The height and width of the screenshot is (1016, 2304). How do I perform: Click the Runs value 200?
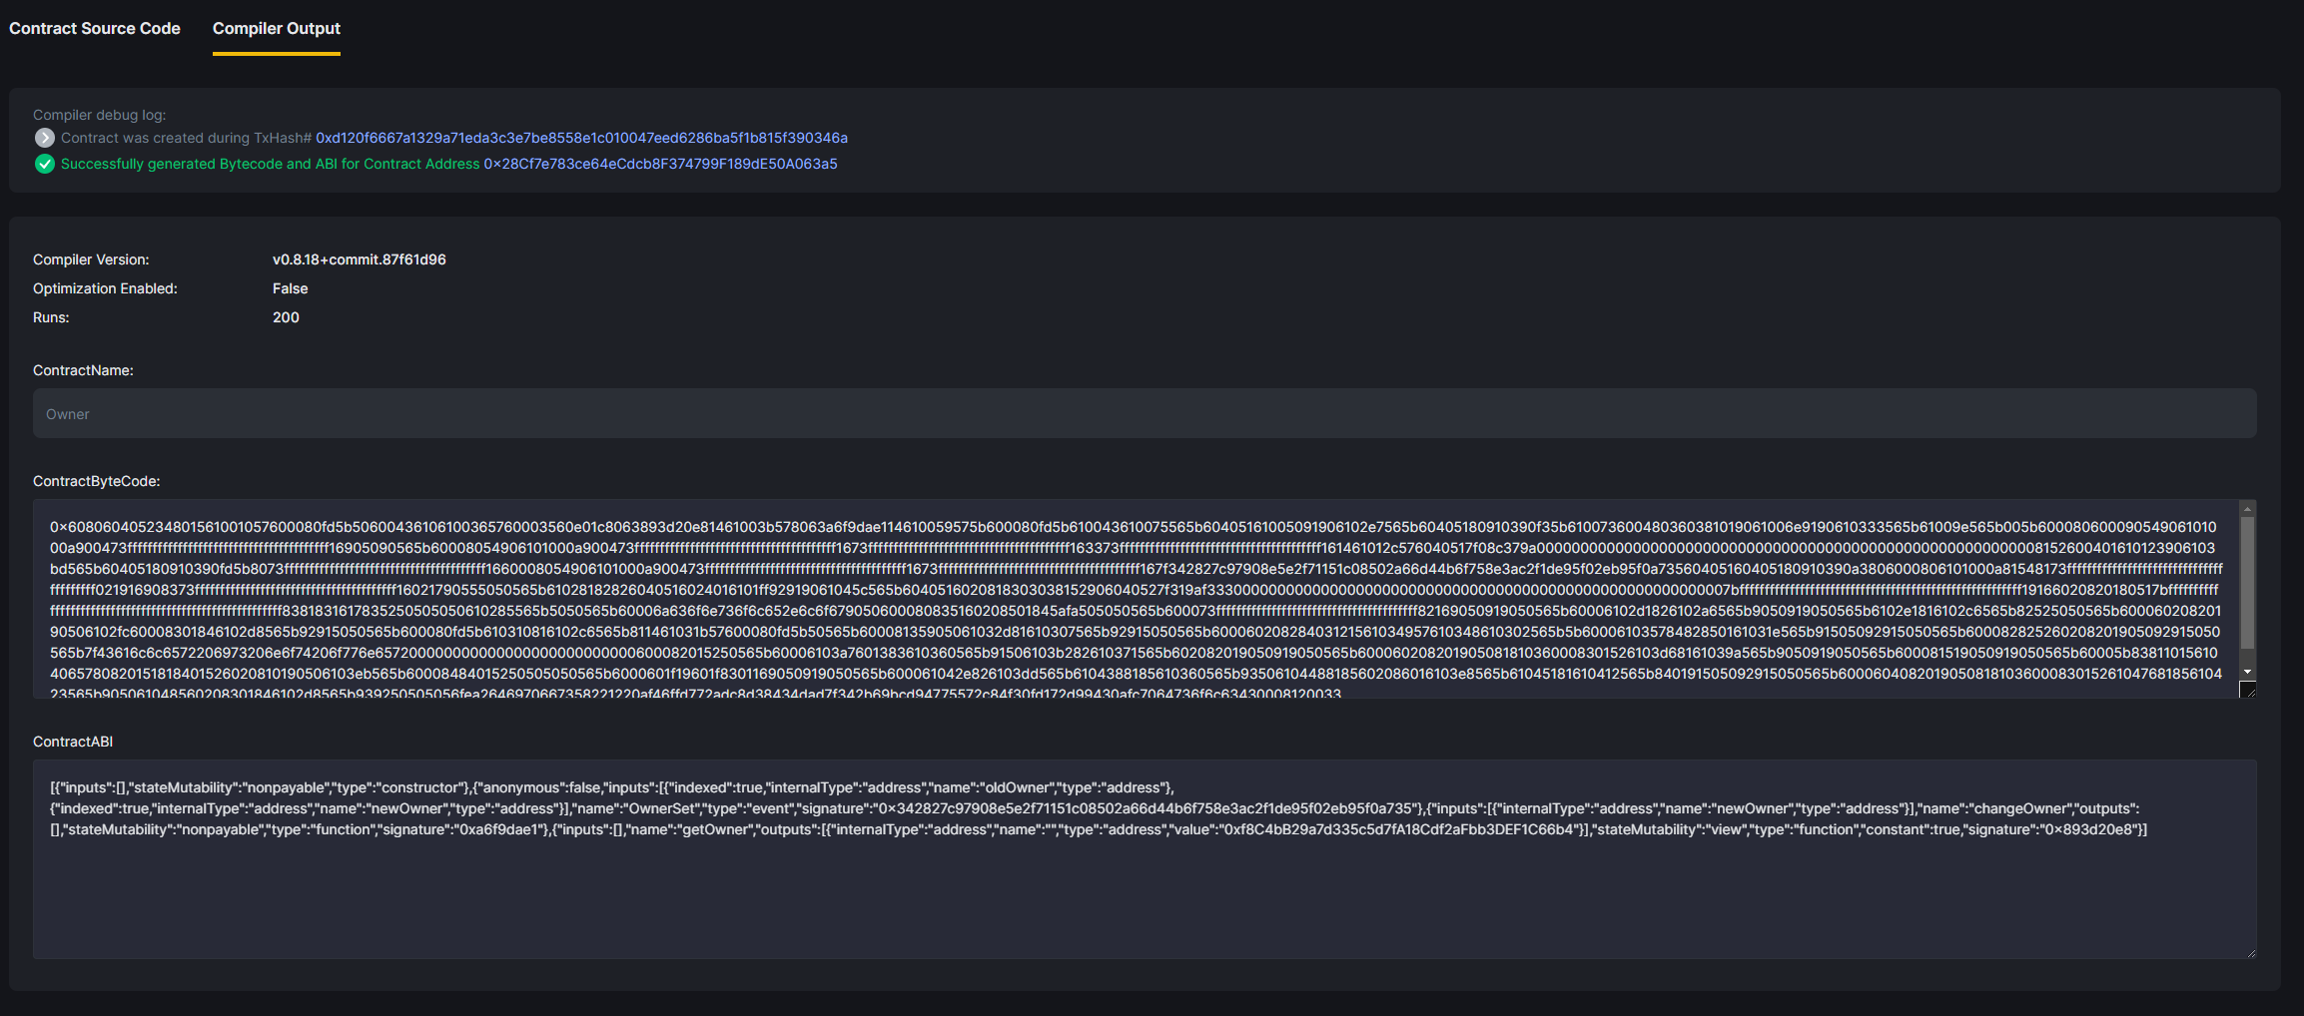pos(286,318)
